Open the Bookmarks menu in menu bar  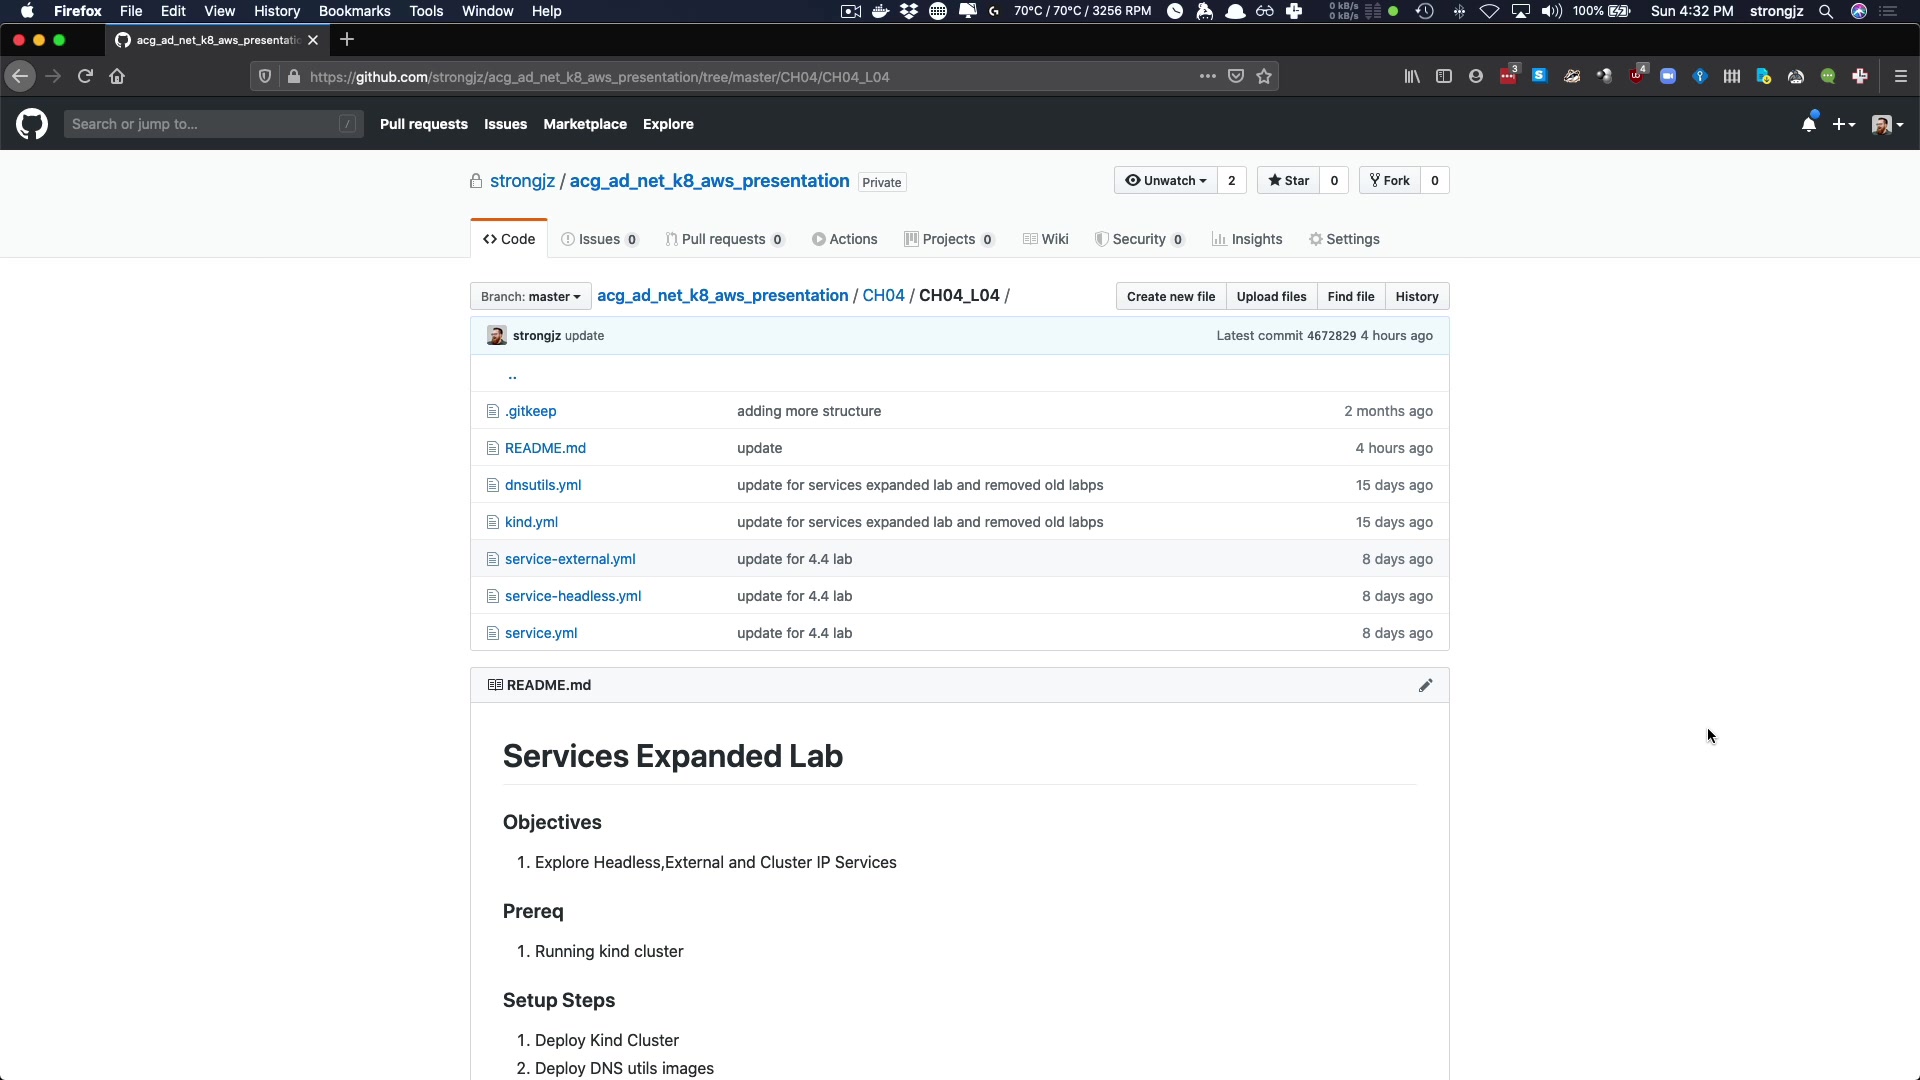[x=354, y=11]
